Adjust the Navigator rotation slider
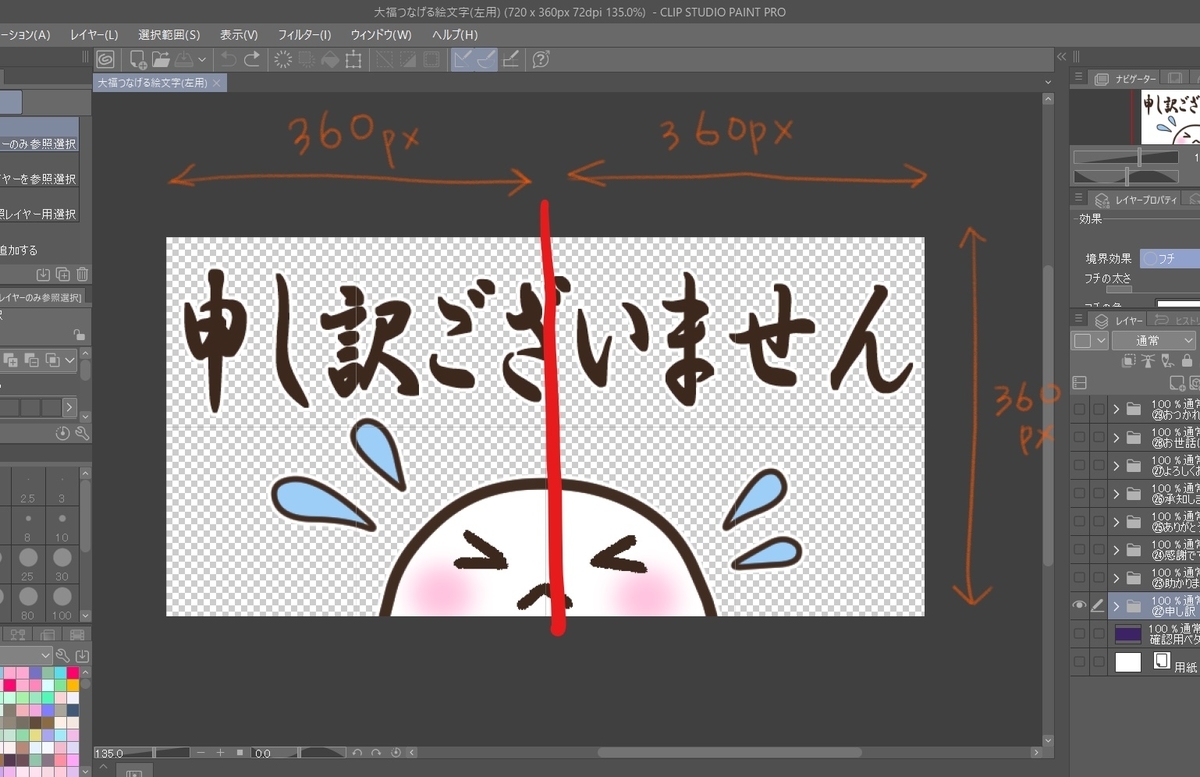 1126,176
